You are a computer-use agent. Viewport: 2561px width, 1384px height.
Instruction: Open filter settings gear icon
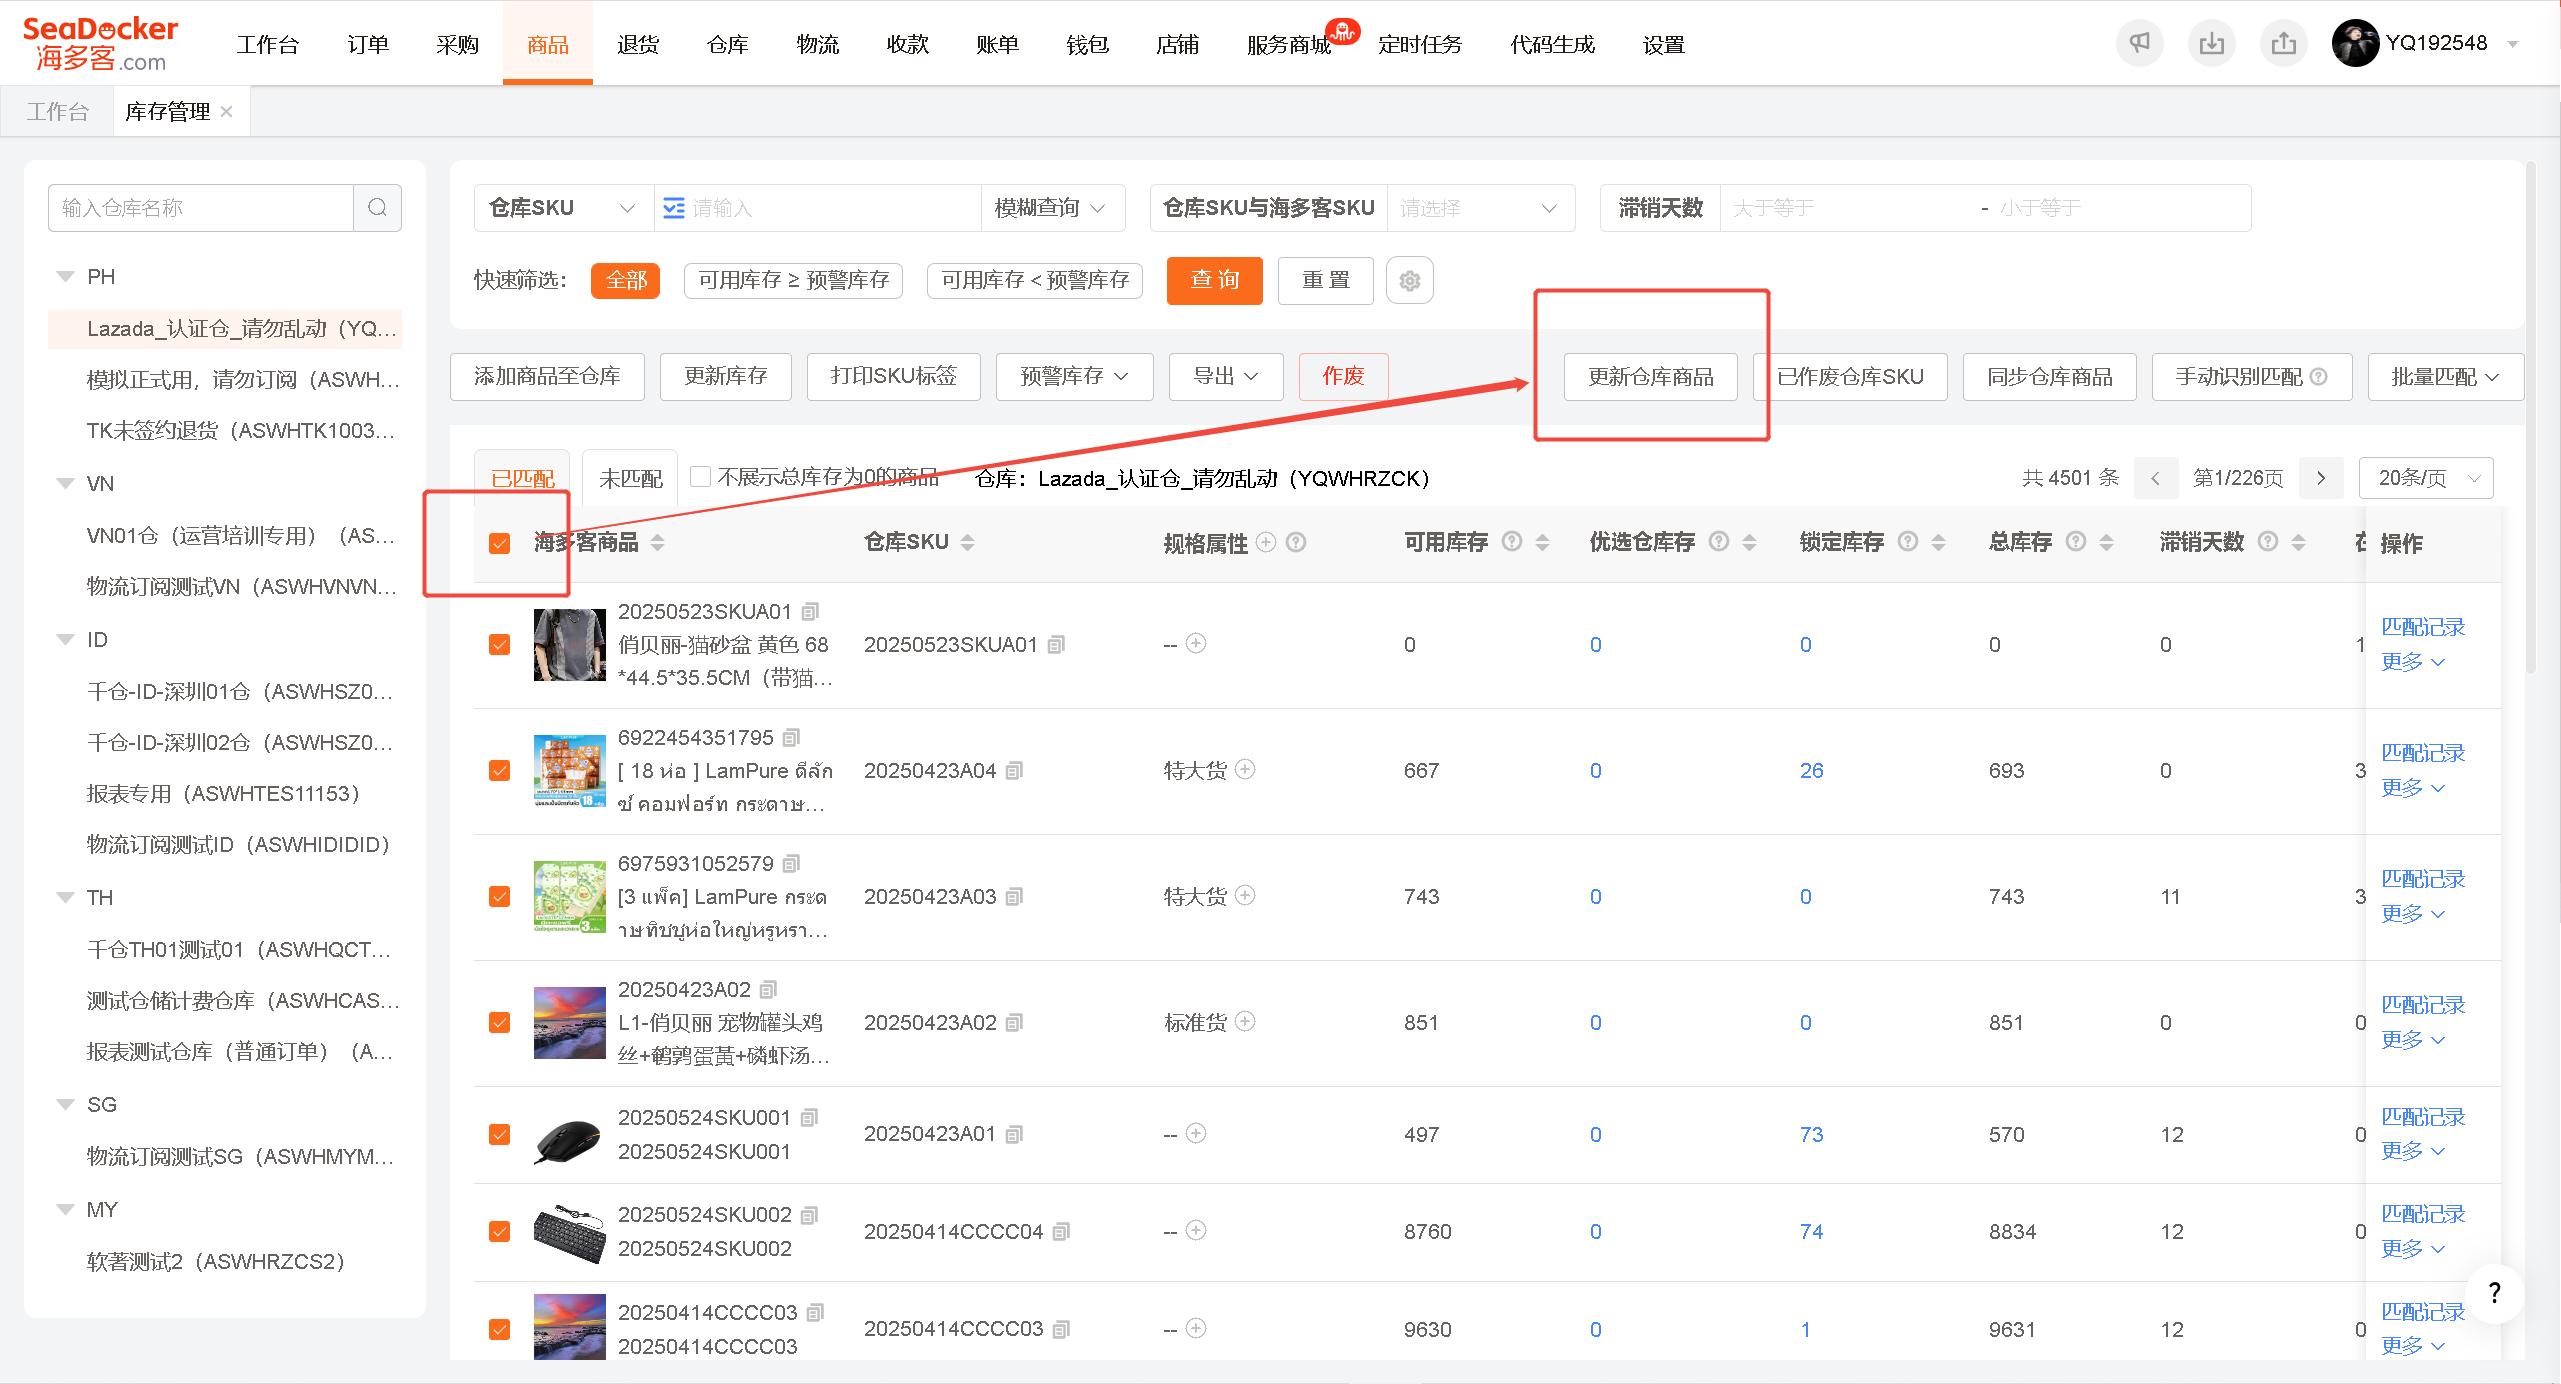(1409, 281)
